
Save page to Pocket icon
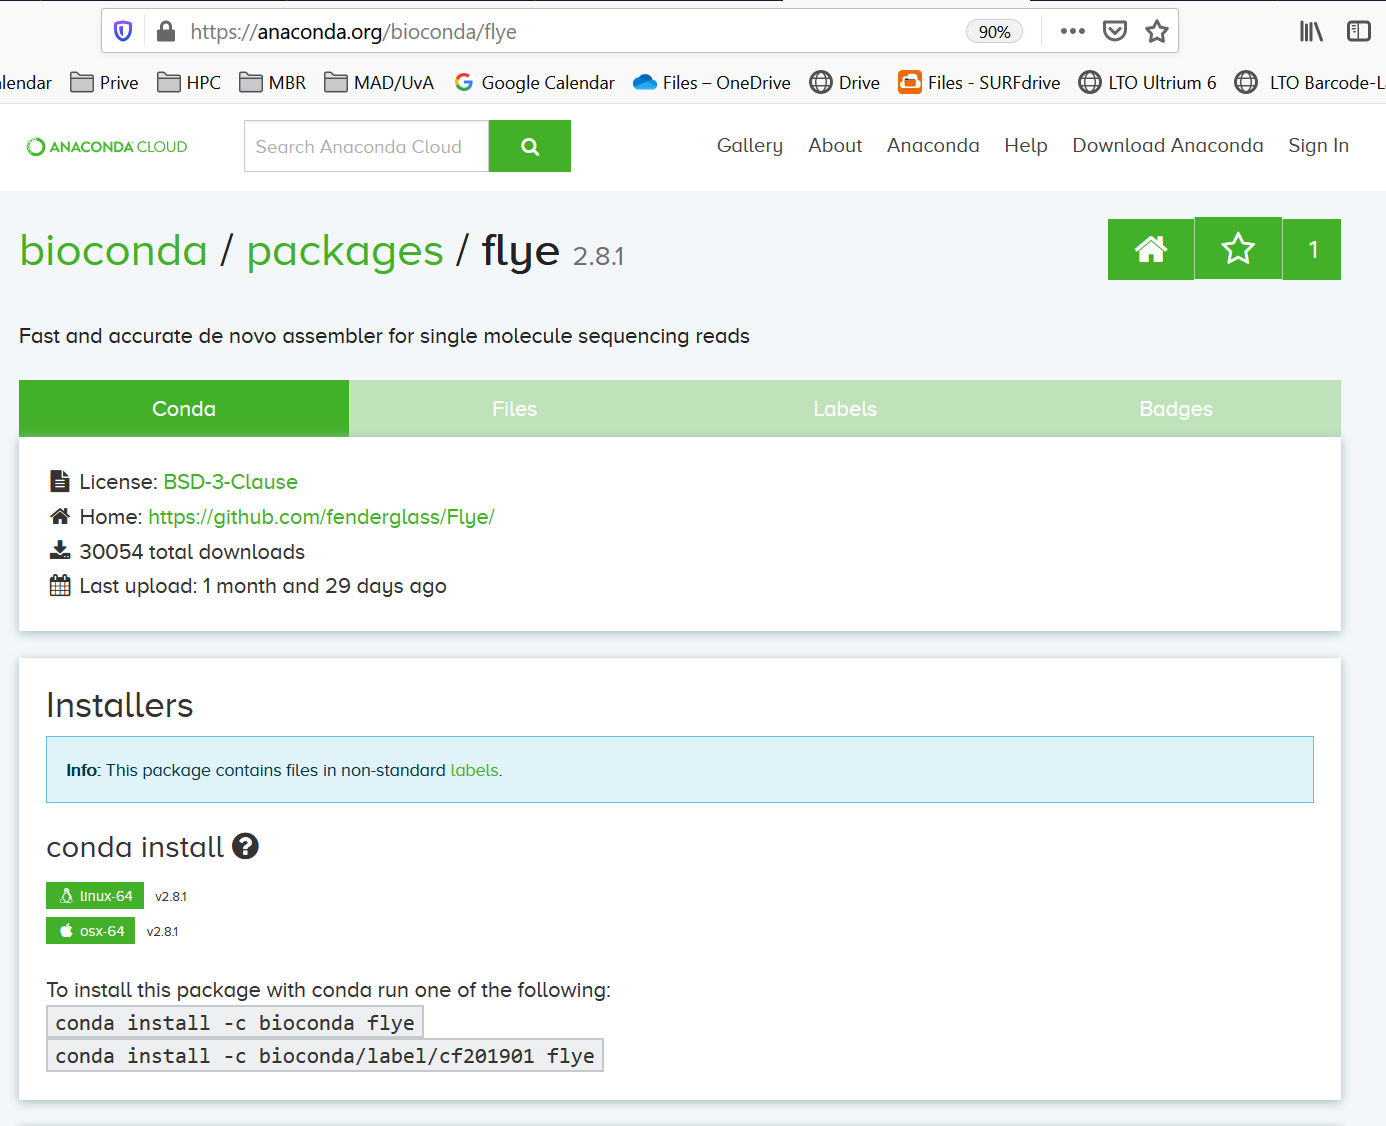[1115, 31]
